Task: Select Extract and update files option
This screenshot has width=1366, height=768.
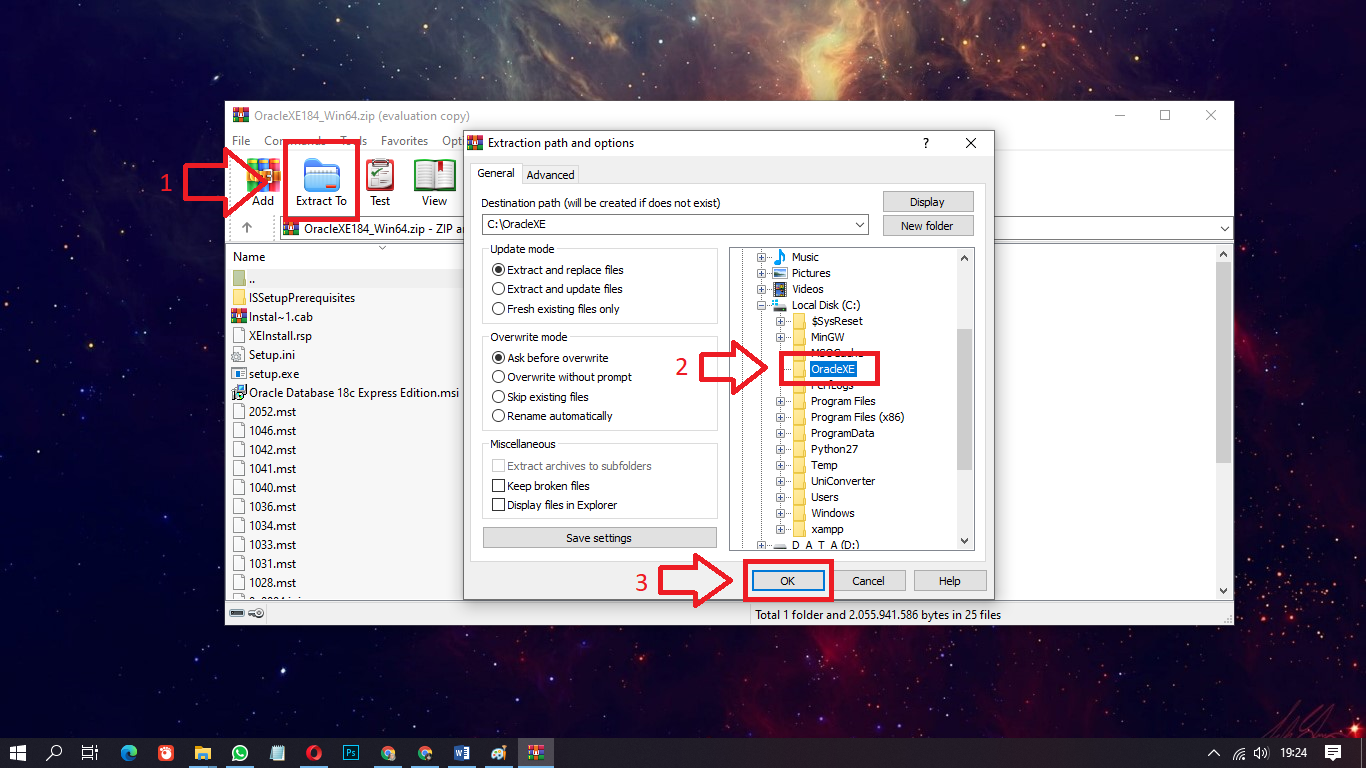Action: tap(558, 289)
